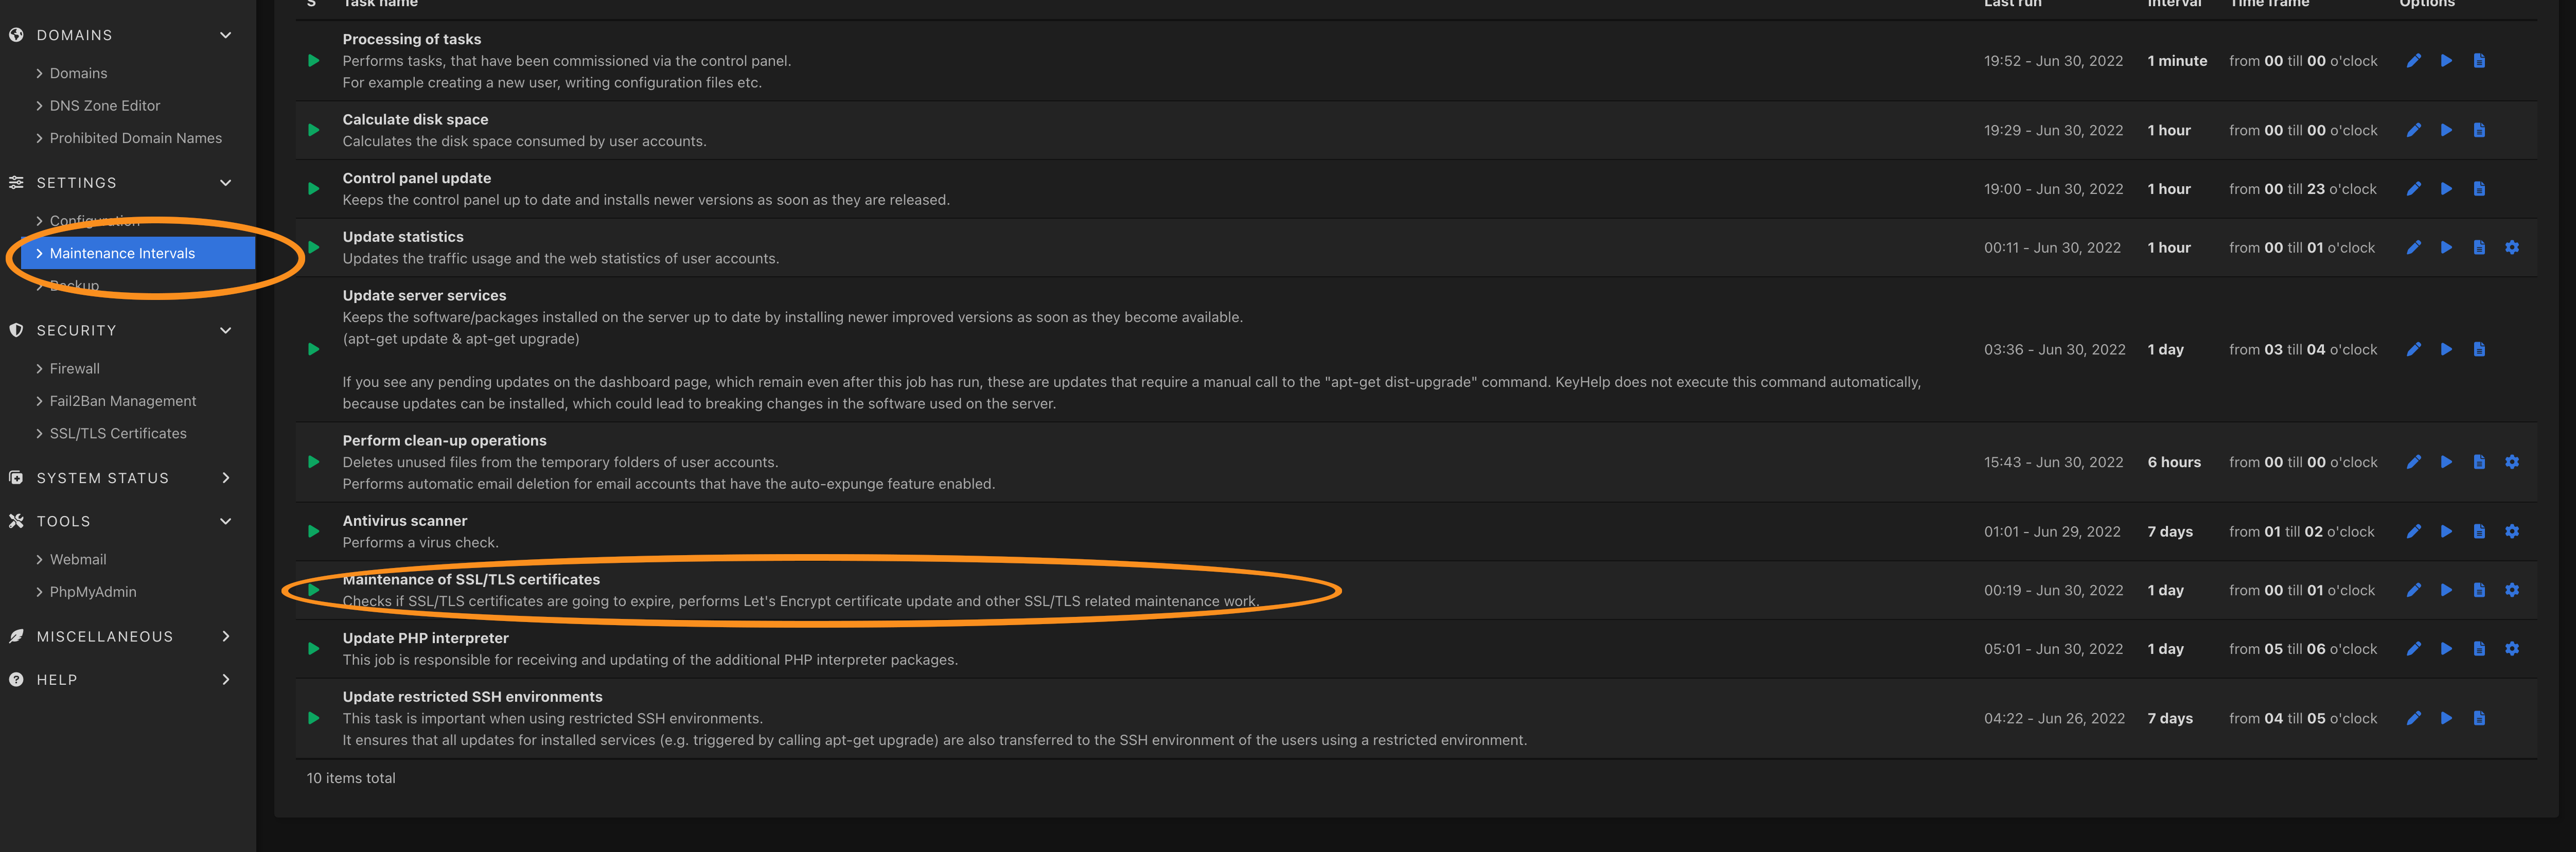Run the Calculate disk space task now
Image resolution: width=2576 pixels, height=852 pixels.
(2446, 130)
